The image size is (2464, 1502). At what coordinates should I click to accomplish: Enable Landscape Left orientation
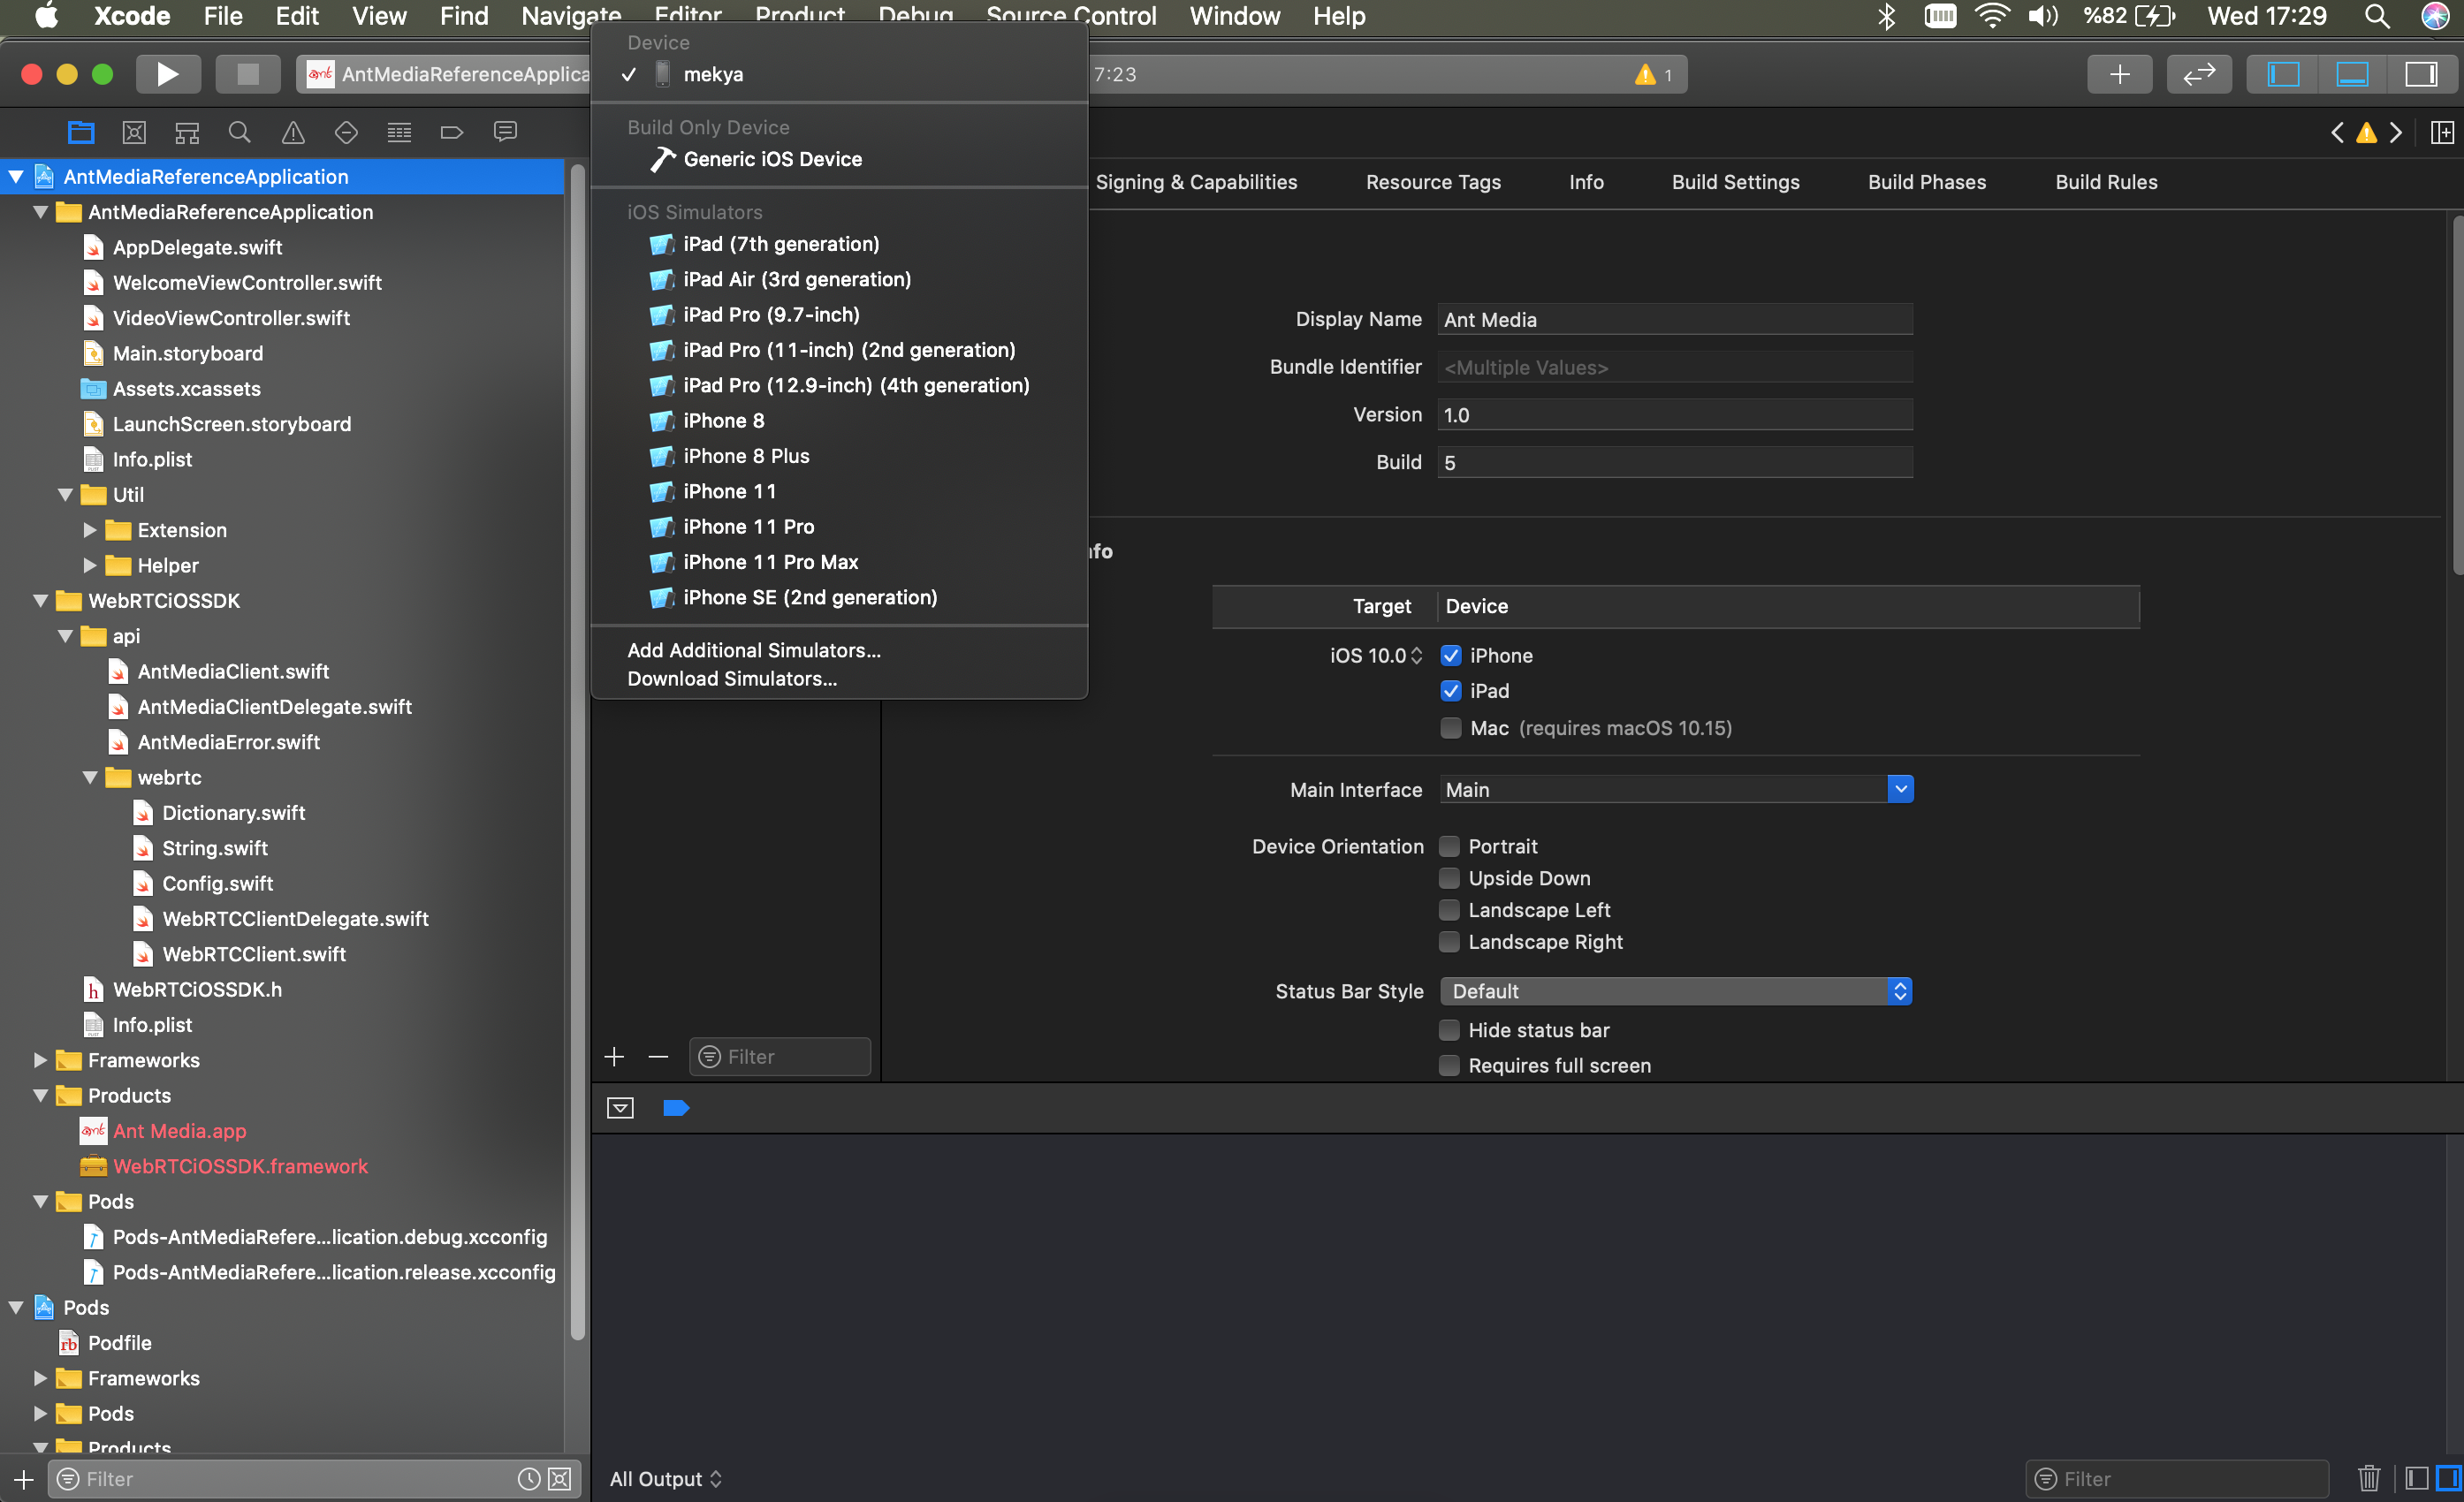click(x=1449, y=910)
